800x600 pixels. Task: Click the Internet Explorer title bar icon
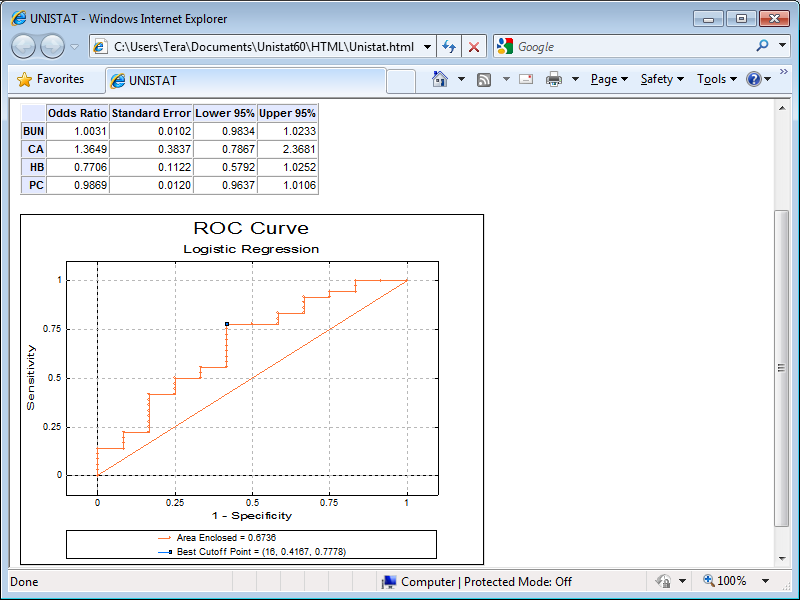coord(19,18)
